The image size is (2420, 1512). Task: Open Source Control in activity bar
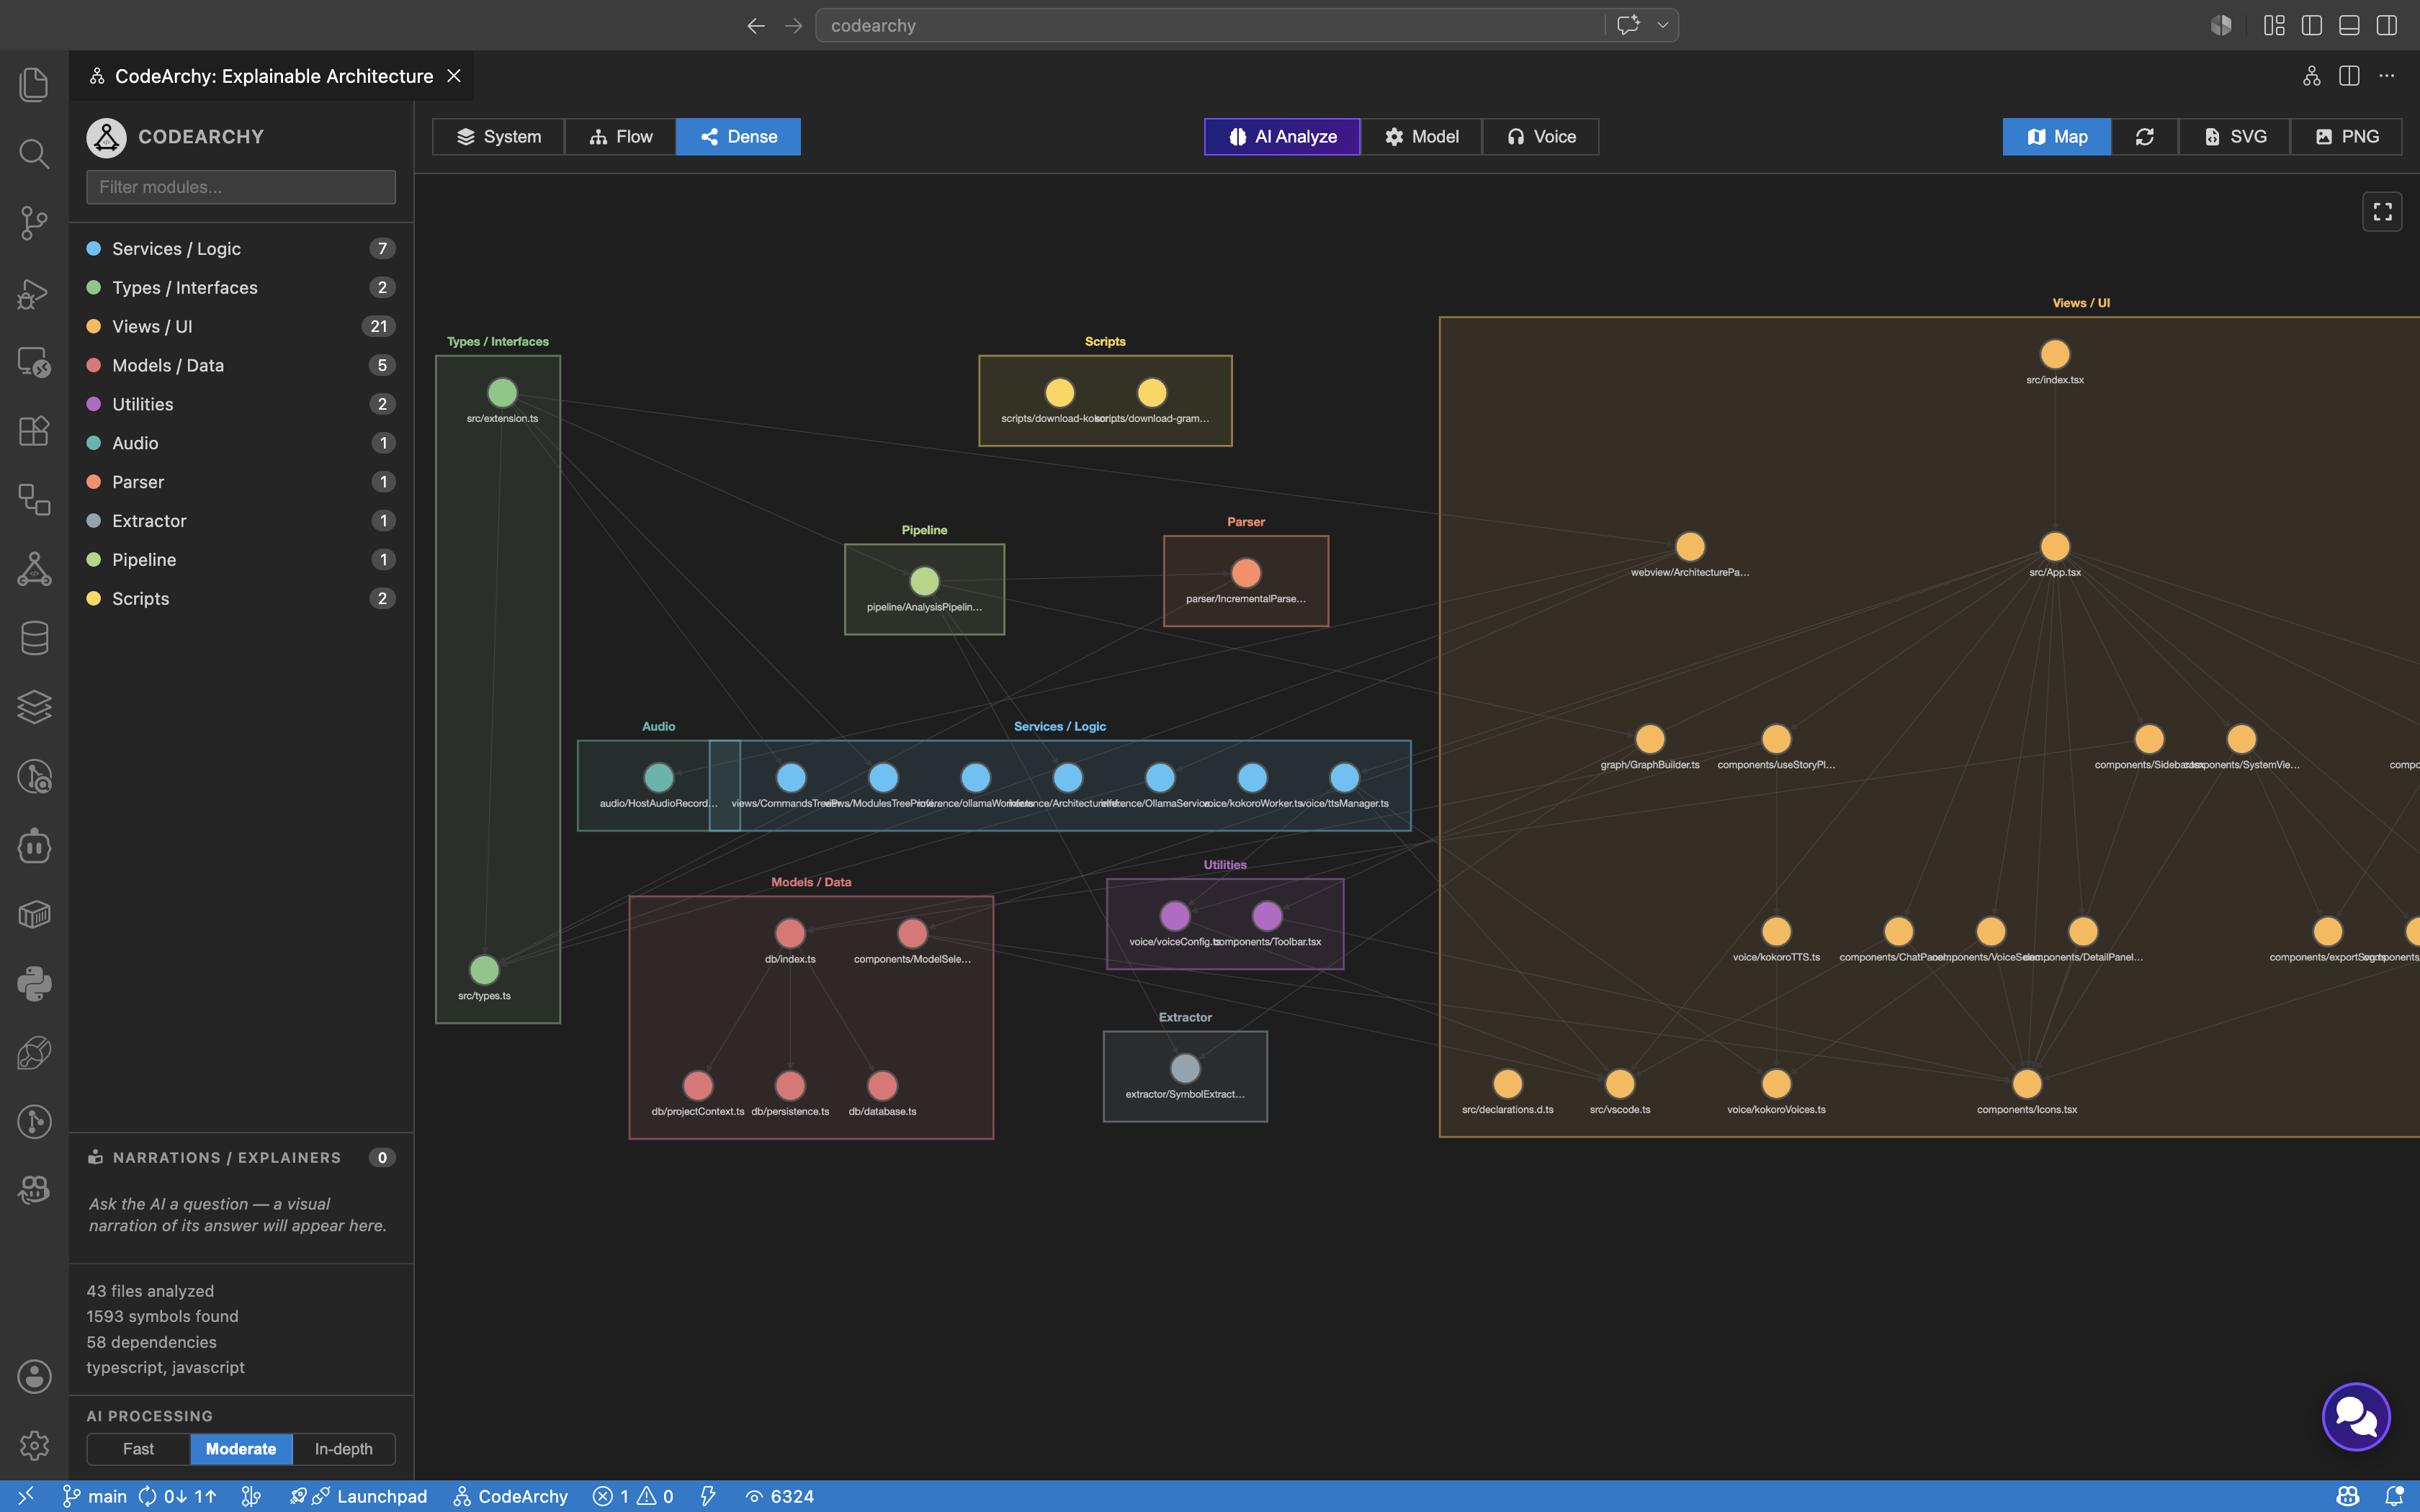pyautogui.click(x=34, y=222)
